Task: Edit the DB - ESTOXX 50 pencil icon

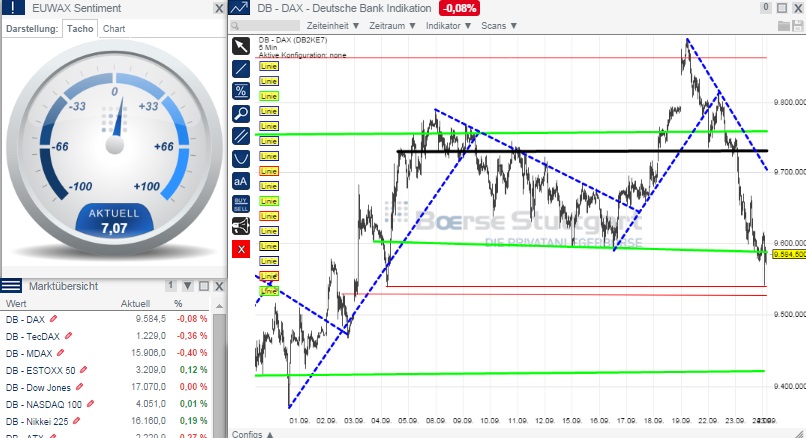Action: (84, 370)
